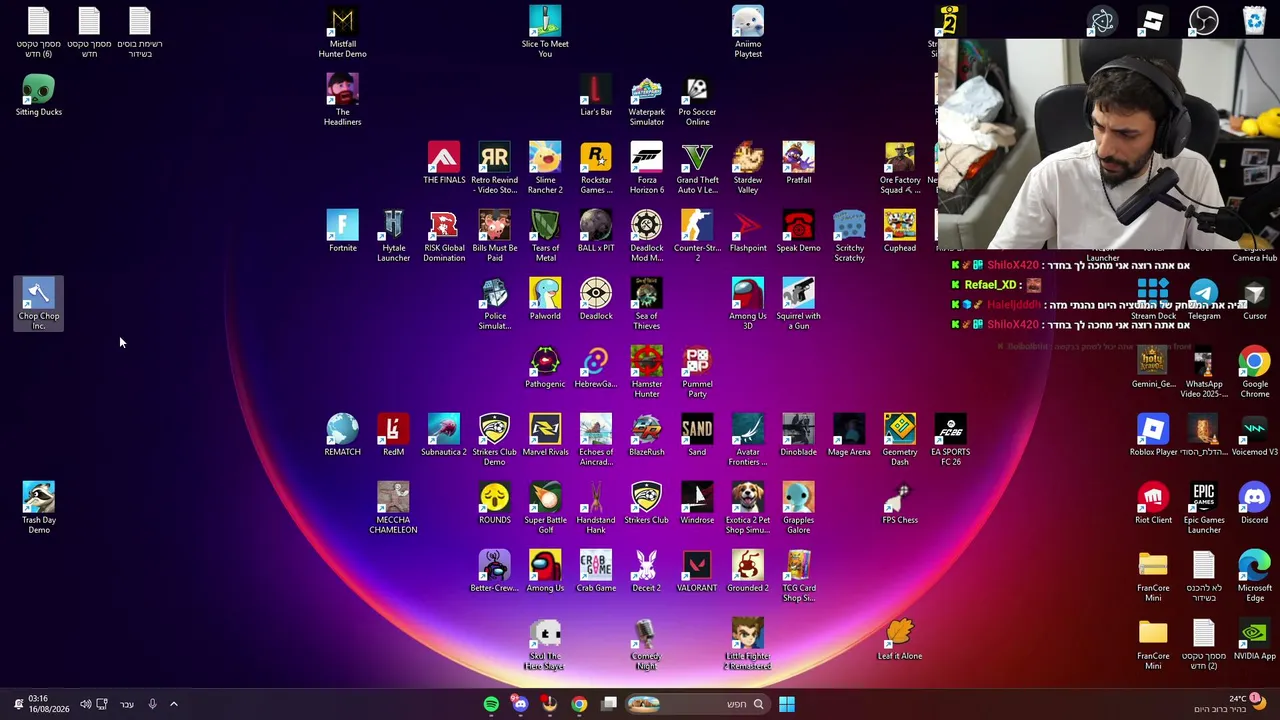Open Pro Soccer Online icon
1280x720 pixels.
tap(697, 100)
